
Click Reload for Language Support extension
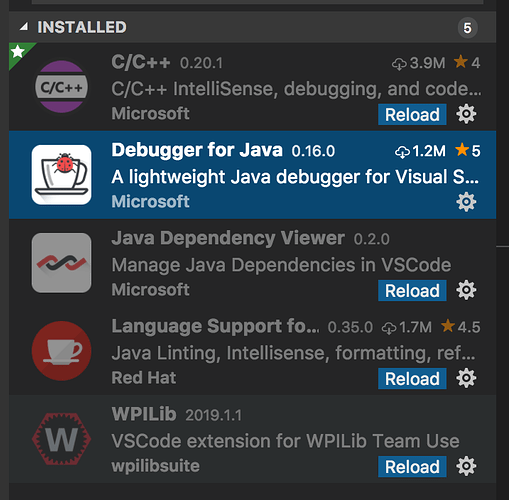412,379
